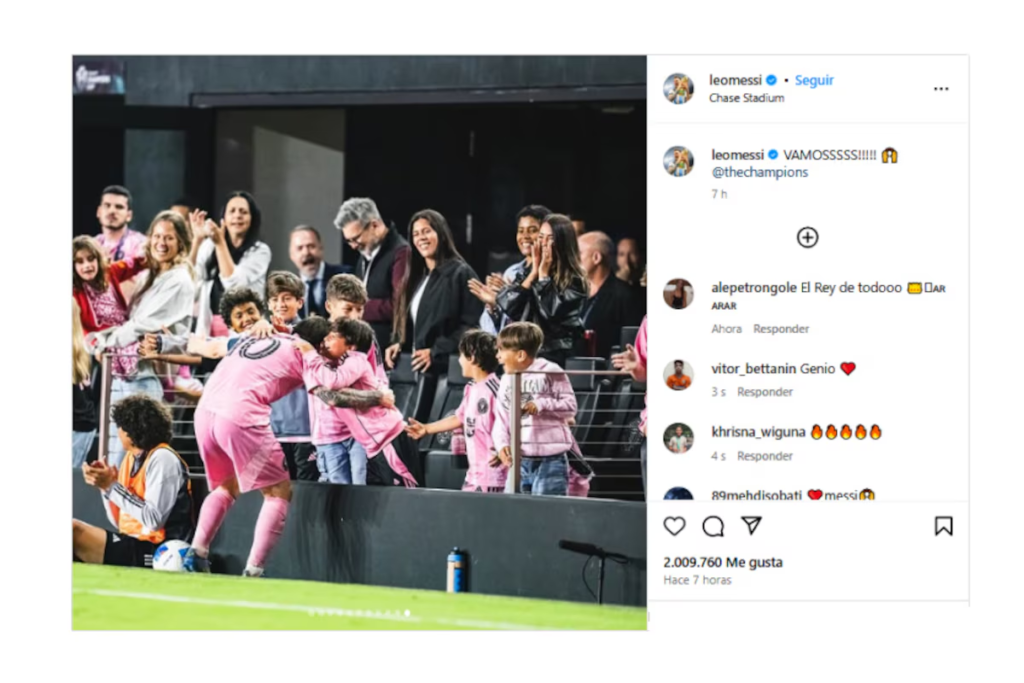Viewport: 1024px width, 683px height.
Task: Click the Seguir follow button
Action: (814, 80)
